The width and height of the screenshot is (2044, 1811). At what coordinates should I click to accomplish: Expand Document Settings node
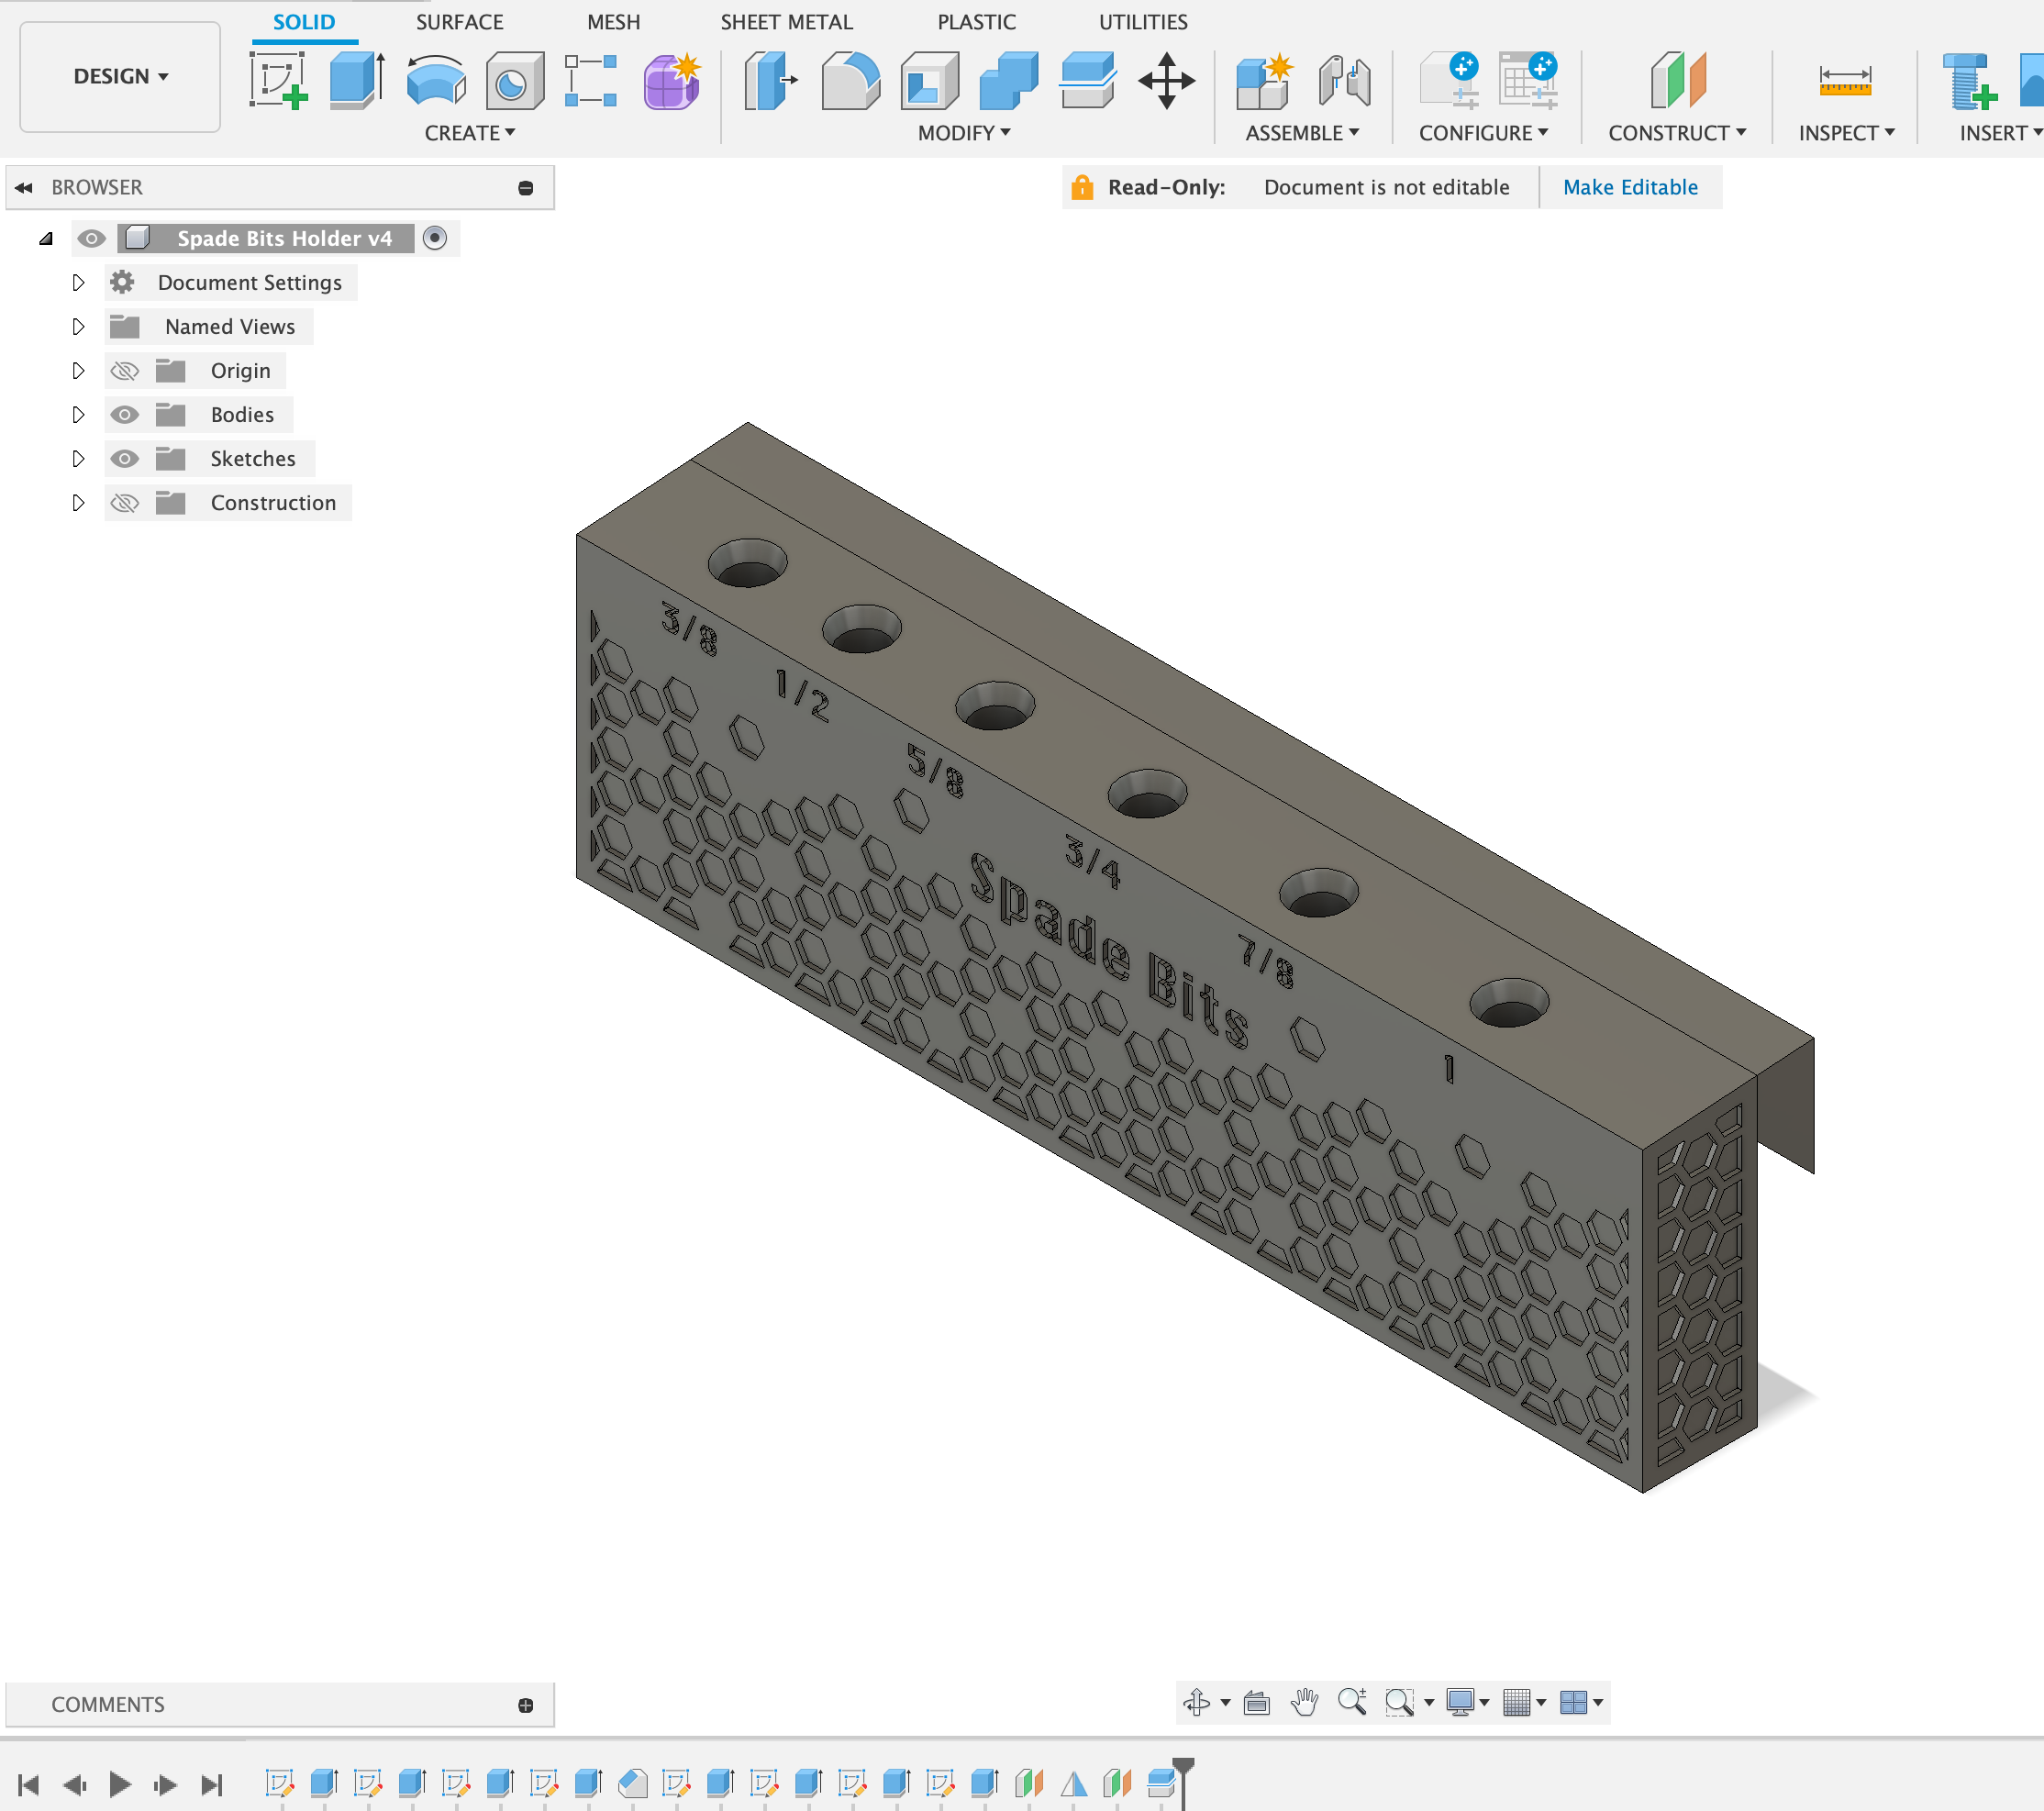point(78,283)
